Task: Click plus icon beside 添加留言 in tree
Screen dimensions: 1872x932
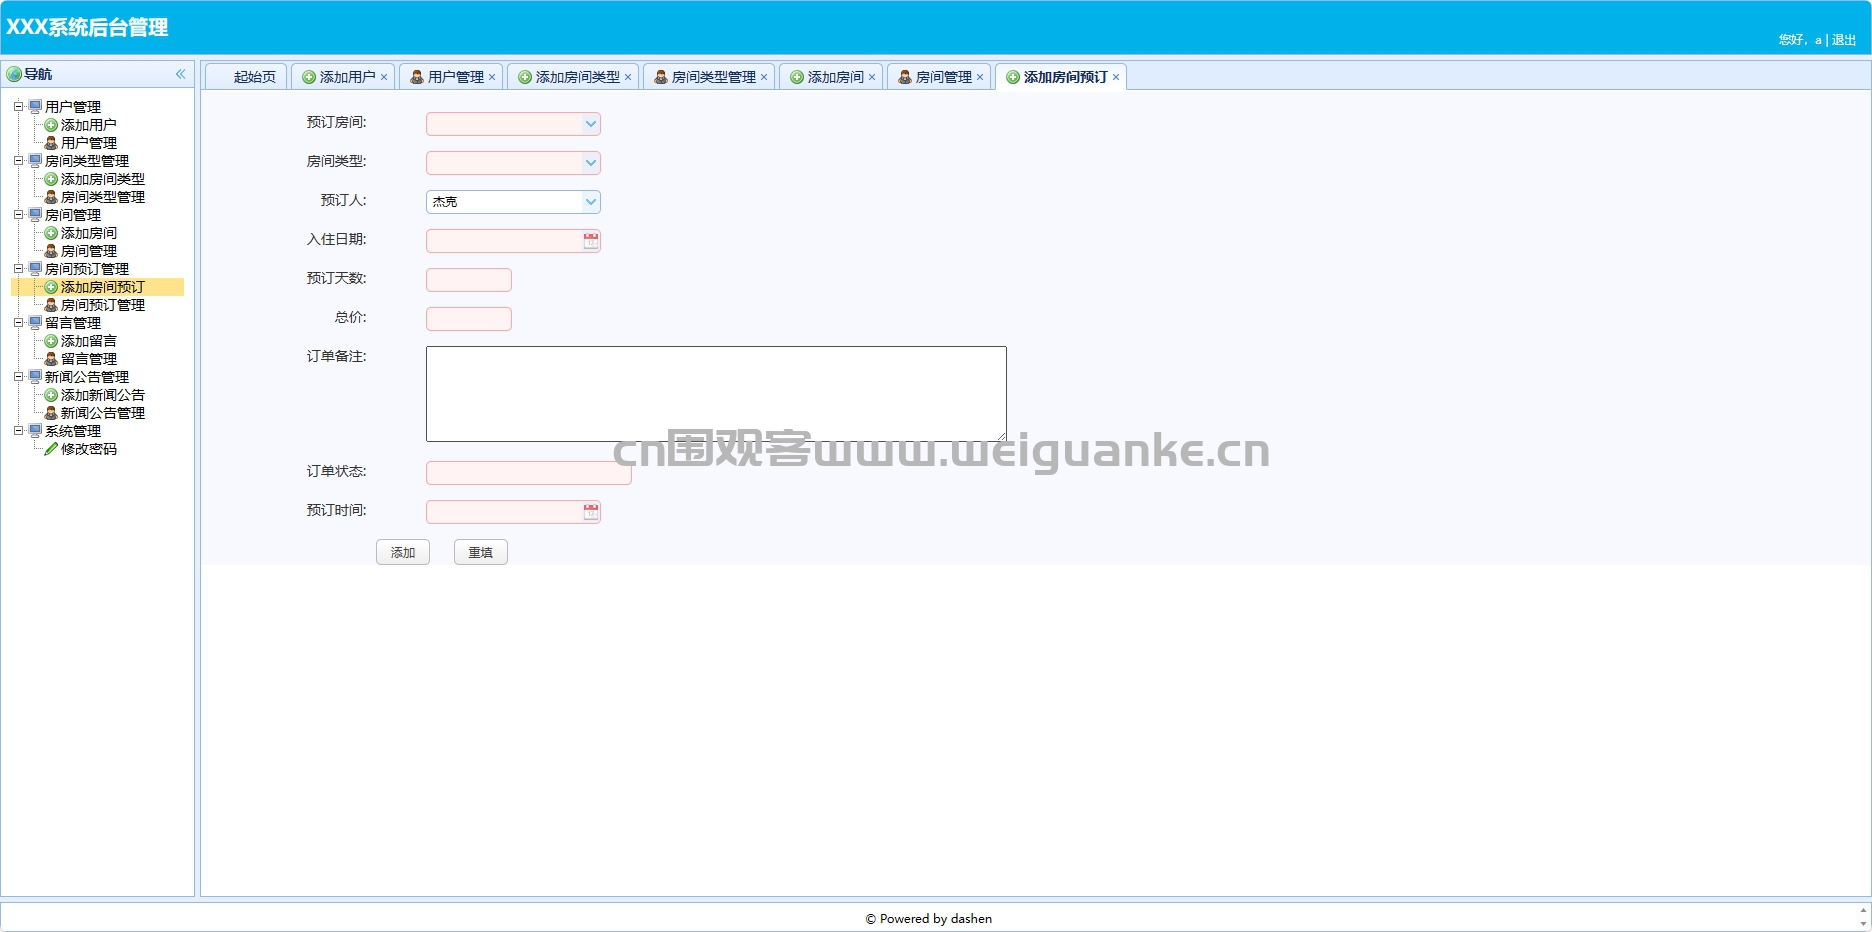Action: (51, 341)
